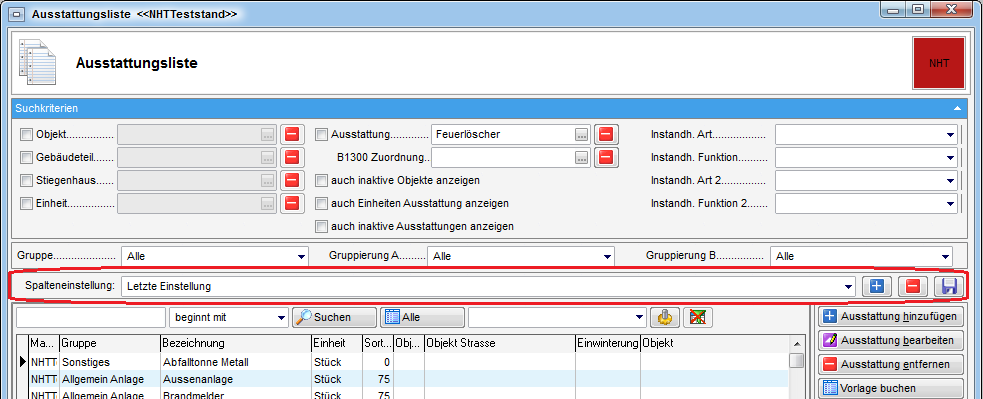Viewport: 983px width, 399px height.
Task: Click the gold stamp icon next to filter dropdown
Action: (665, 317)
